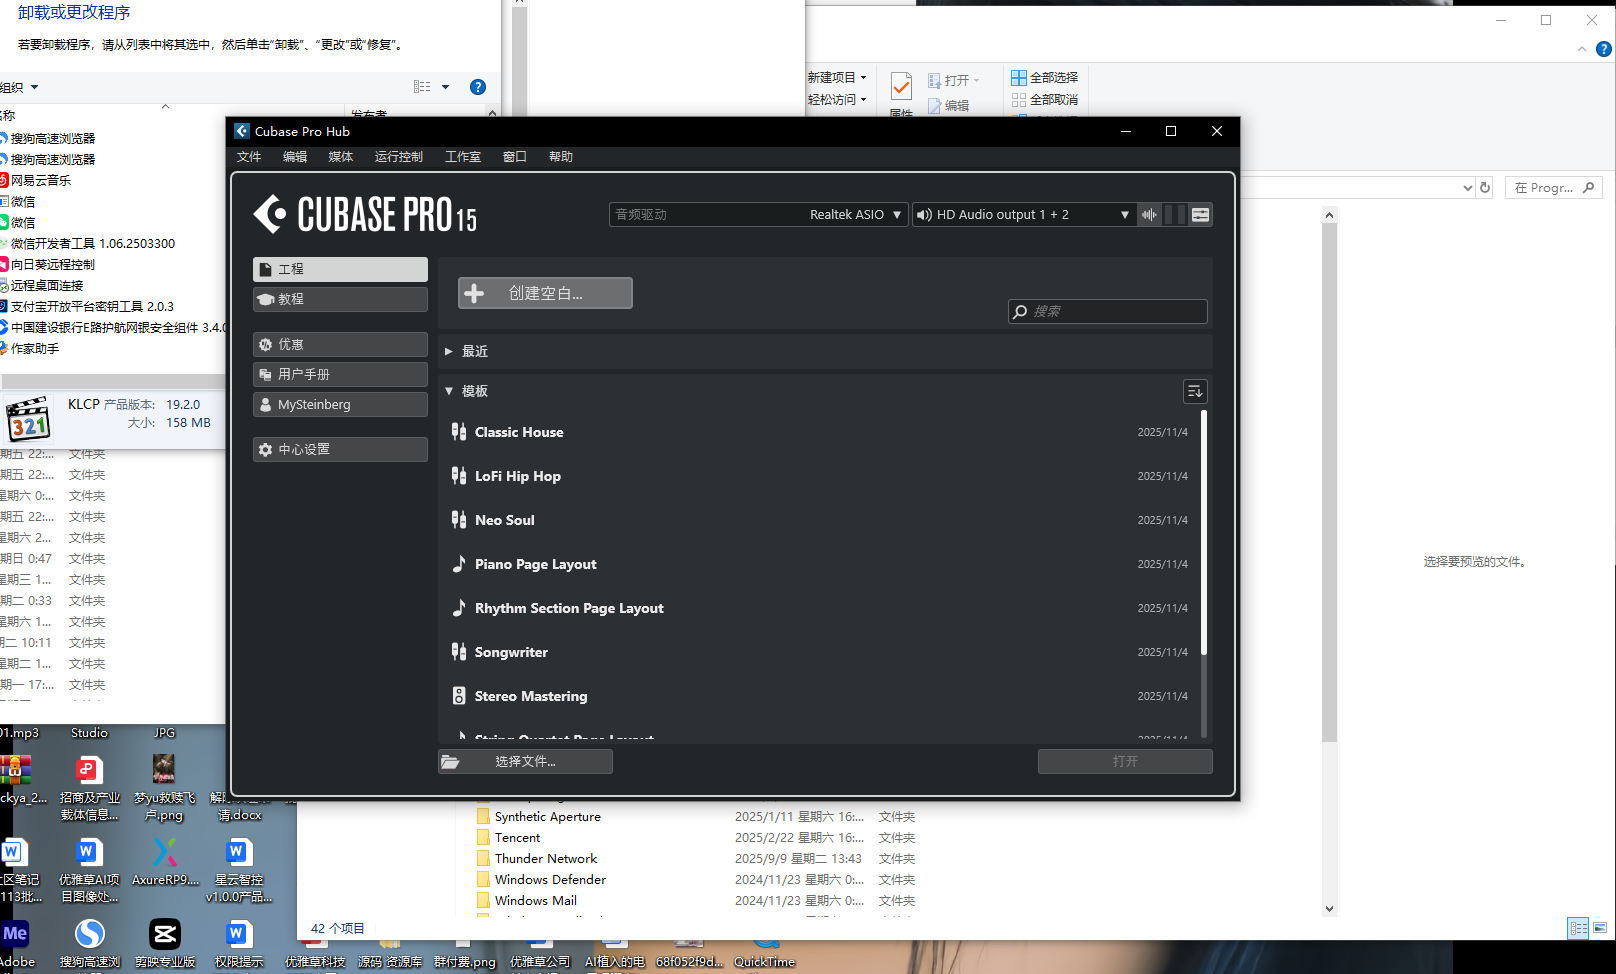Screen dimensions: 1616x974
Task: Open the AxureRP9 desktop shortcut
Action: 165,861
